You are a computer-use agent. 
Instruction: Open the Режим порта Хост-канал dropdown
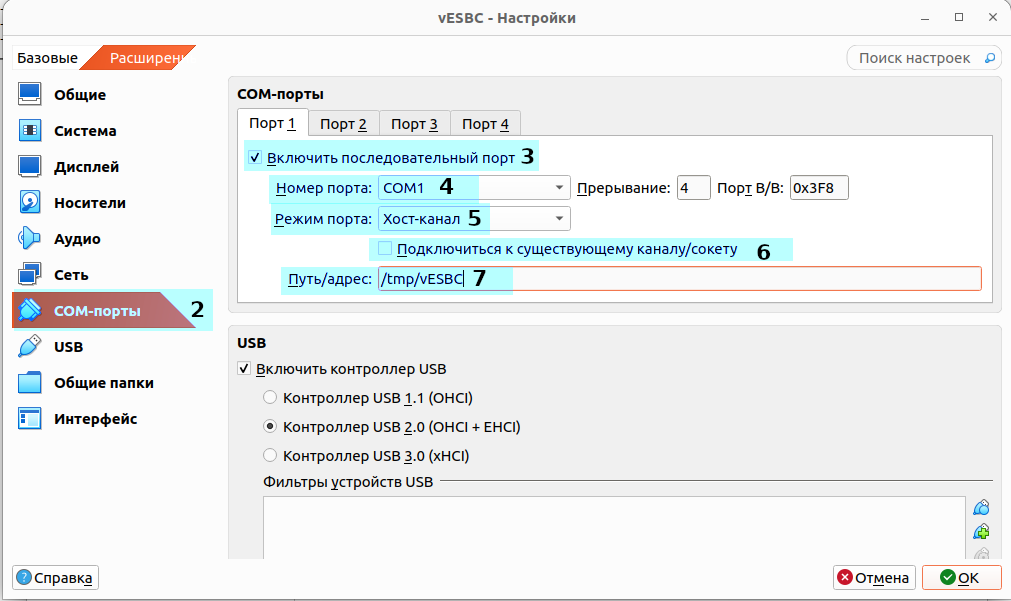click(474, 218)
